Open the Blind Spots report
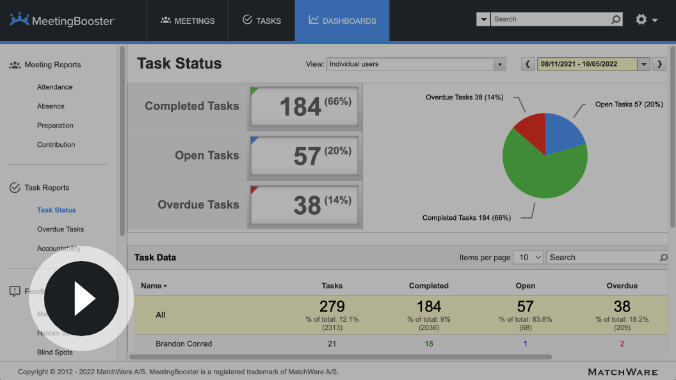Viewport: 676px width, 380px height. [x=55, y=352]
